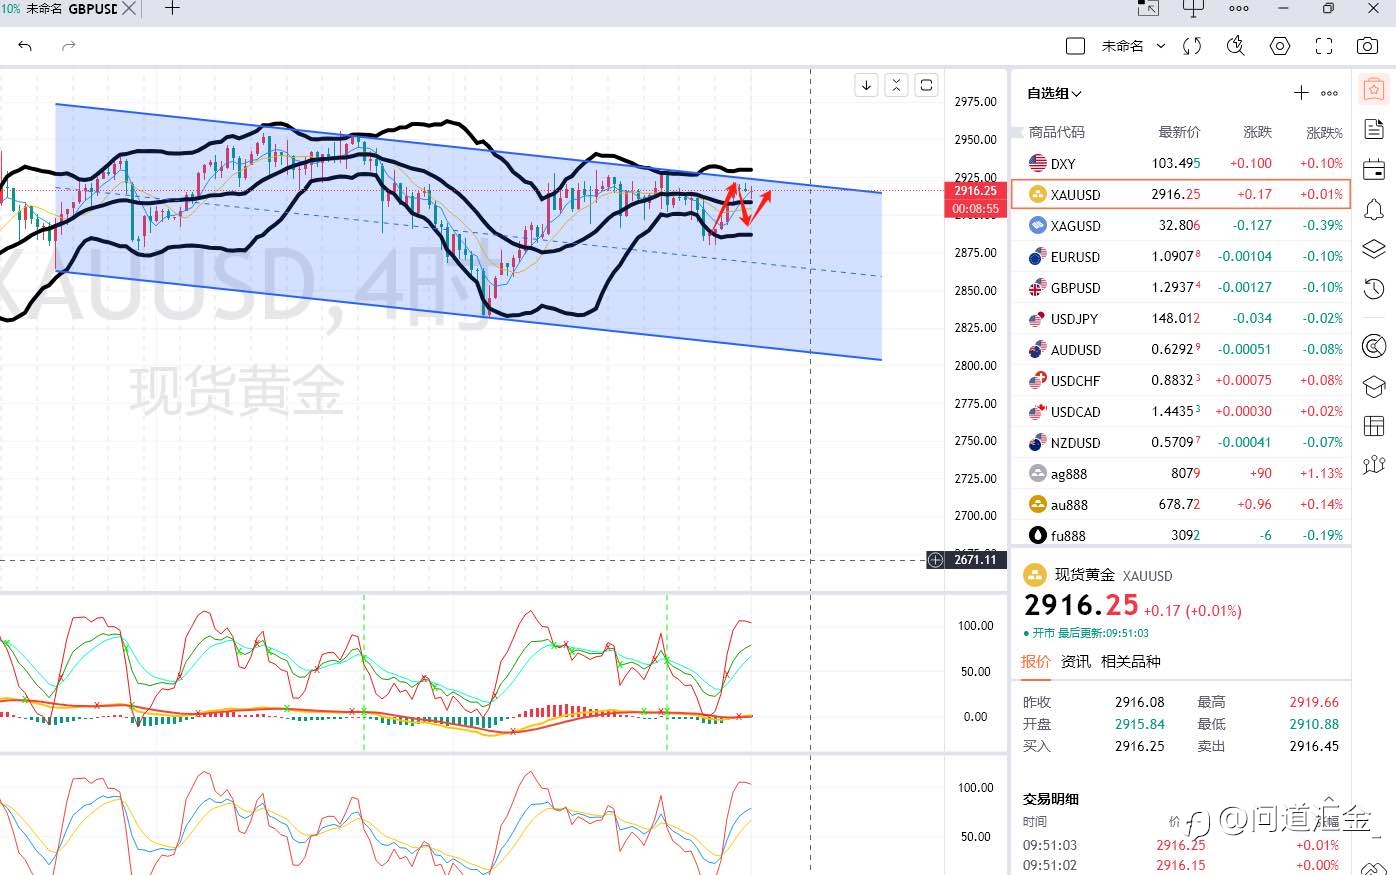Select the EURUSD row in watchlist
This screenshot has width=1396, height=875.
(1181, 256)
